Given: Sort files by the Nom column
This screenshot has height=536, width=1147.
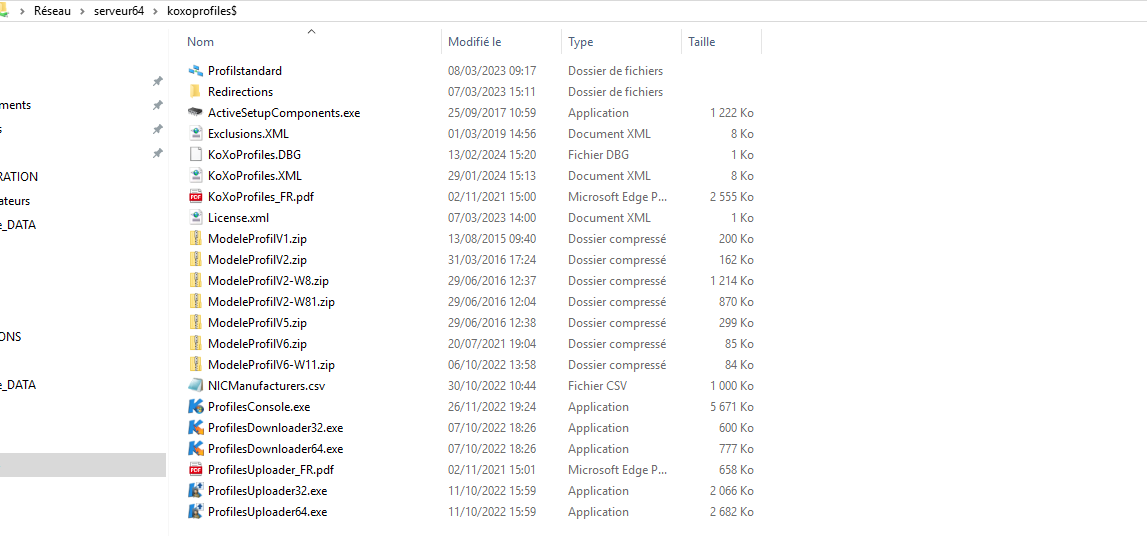Looking at the screenshot, I should point(200,42).
